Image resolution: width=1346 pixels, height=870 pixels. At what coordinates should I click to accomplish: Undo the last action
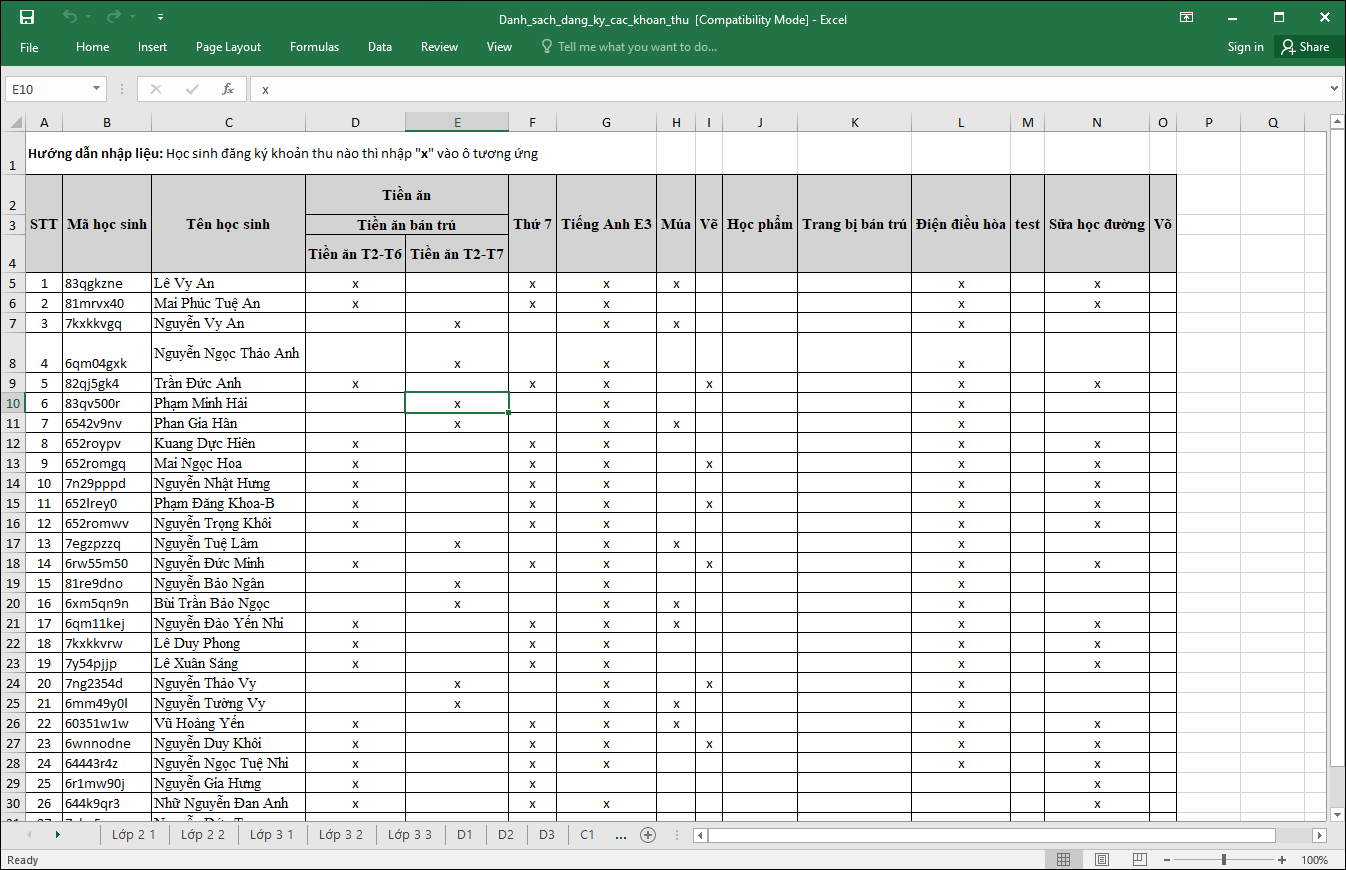[69, 17]
